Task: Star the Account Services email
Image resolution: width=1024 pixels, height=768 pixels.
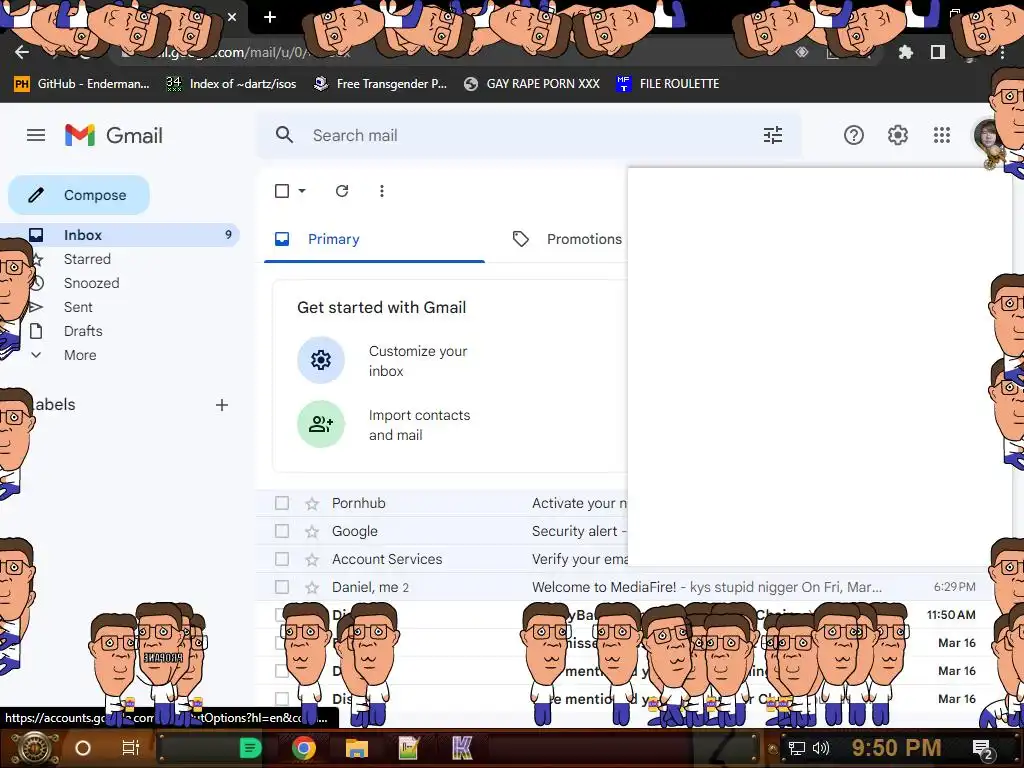Action: click(312, 560)
